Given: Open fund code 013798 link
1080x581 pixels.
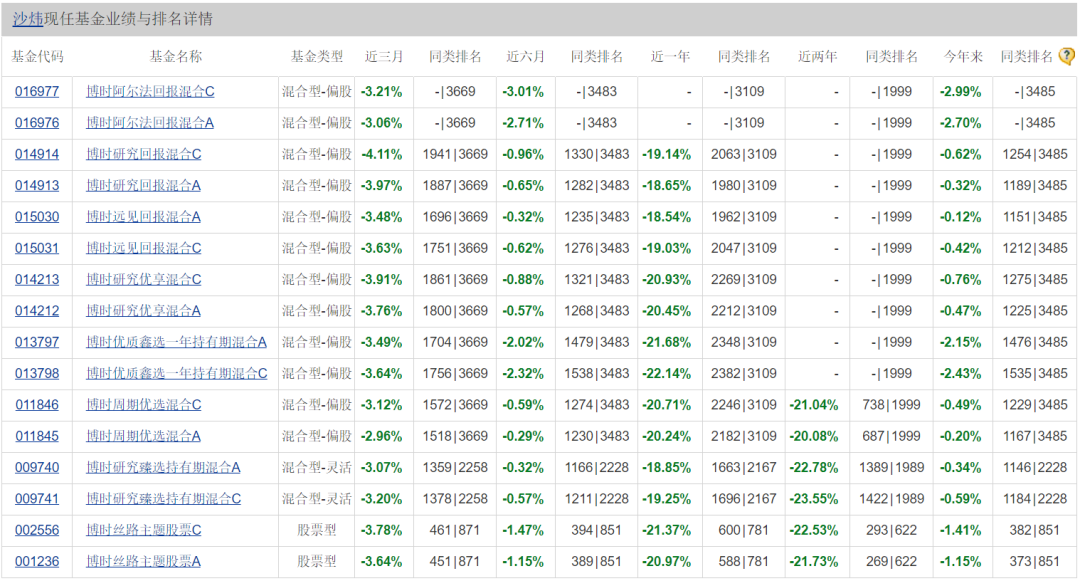Looking at the screenshot, I should (37, 374).
